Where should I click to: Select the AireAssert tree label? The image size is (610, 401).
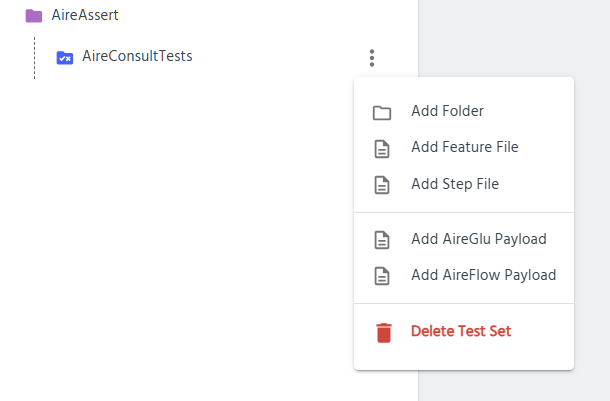85,16
